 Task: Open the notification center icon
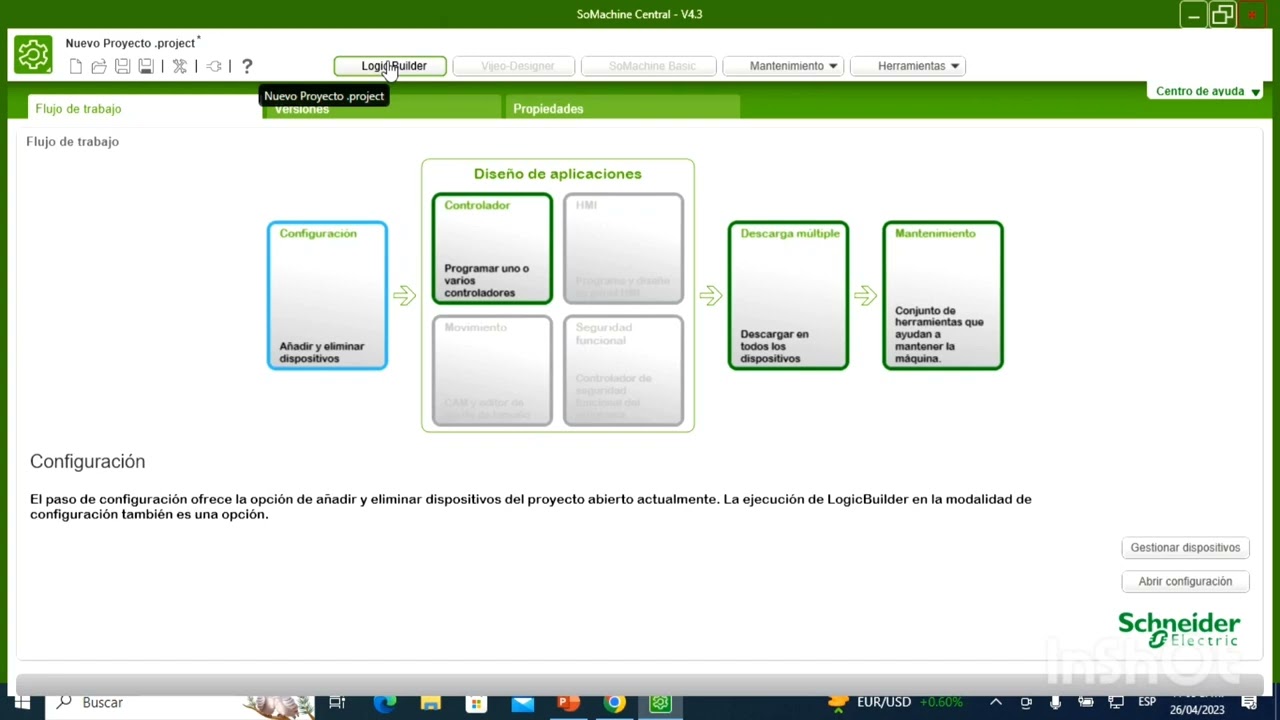(1249, 703)
